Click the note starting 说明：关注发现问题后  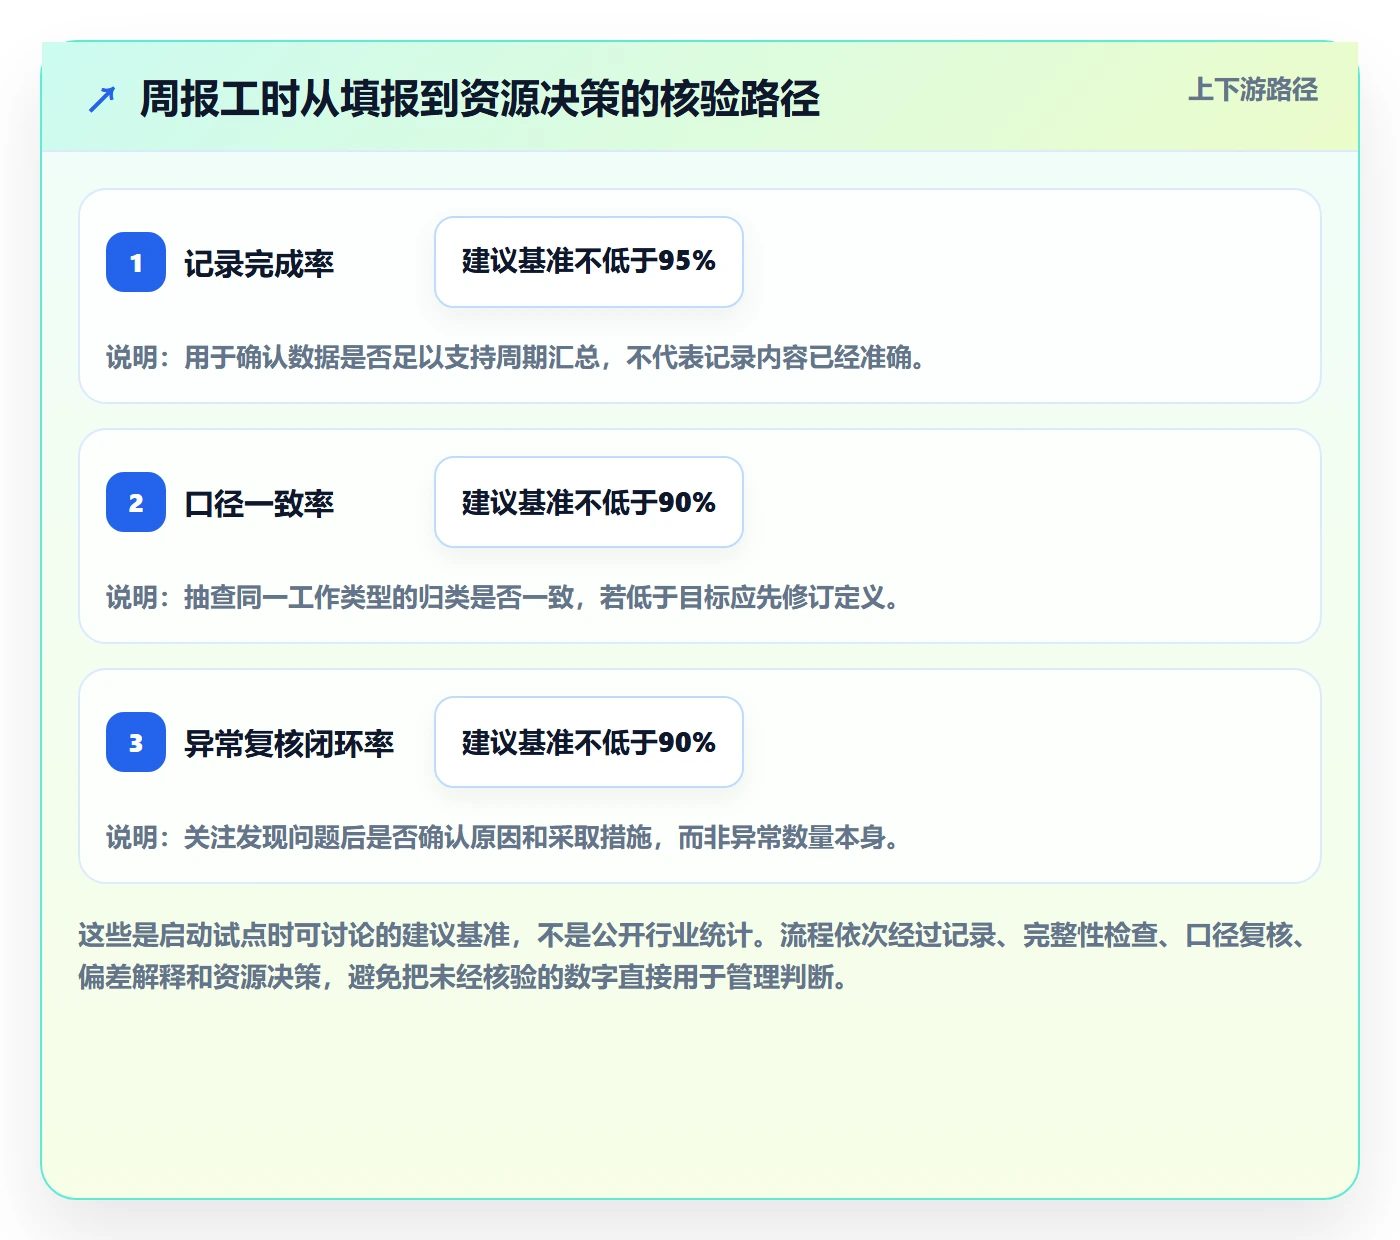[x=503, y=838]
